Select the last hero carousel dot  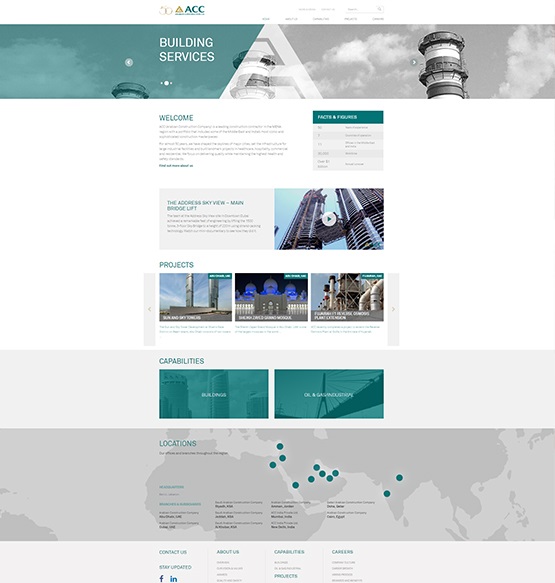pos(171,83)
